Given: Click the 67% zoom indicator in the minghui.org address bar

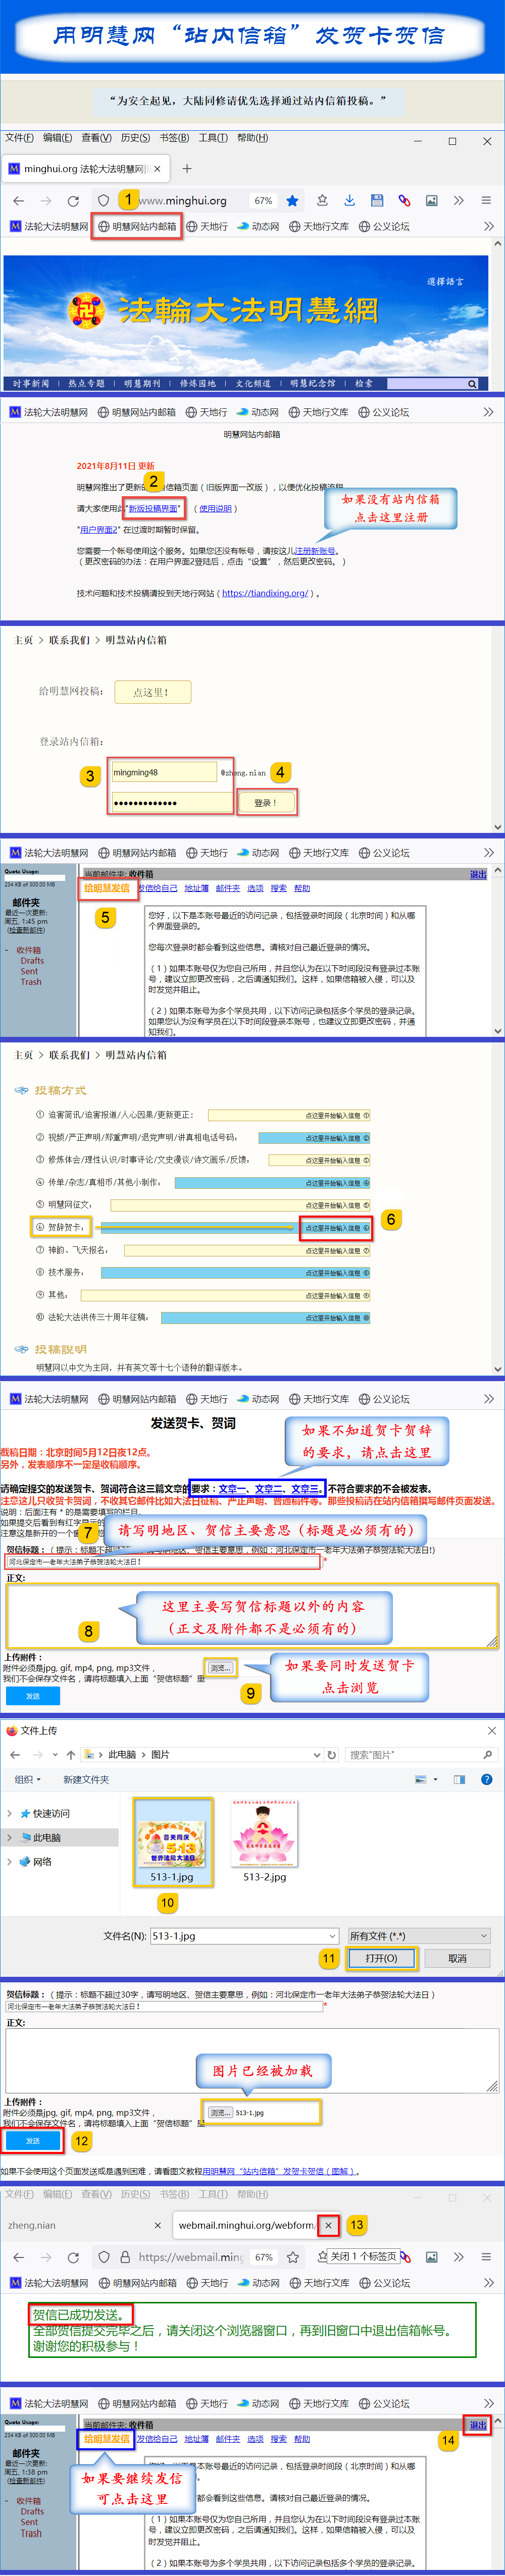Looking at the screenshot, I should click(x=263, y=201).
